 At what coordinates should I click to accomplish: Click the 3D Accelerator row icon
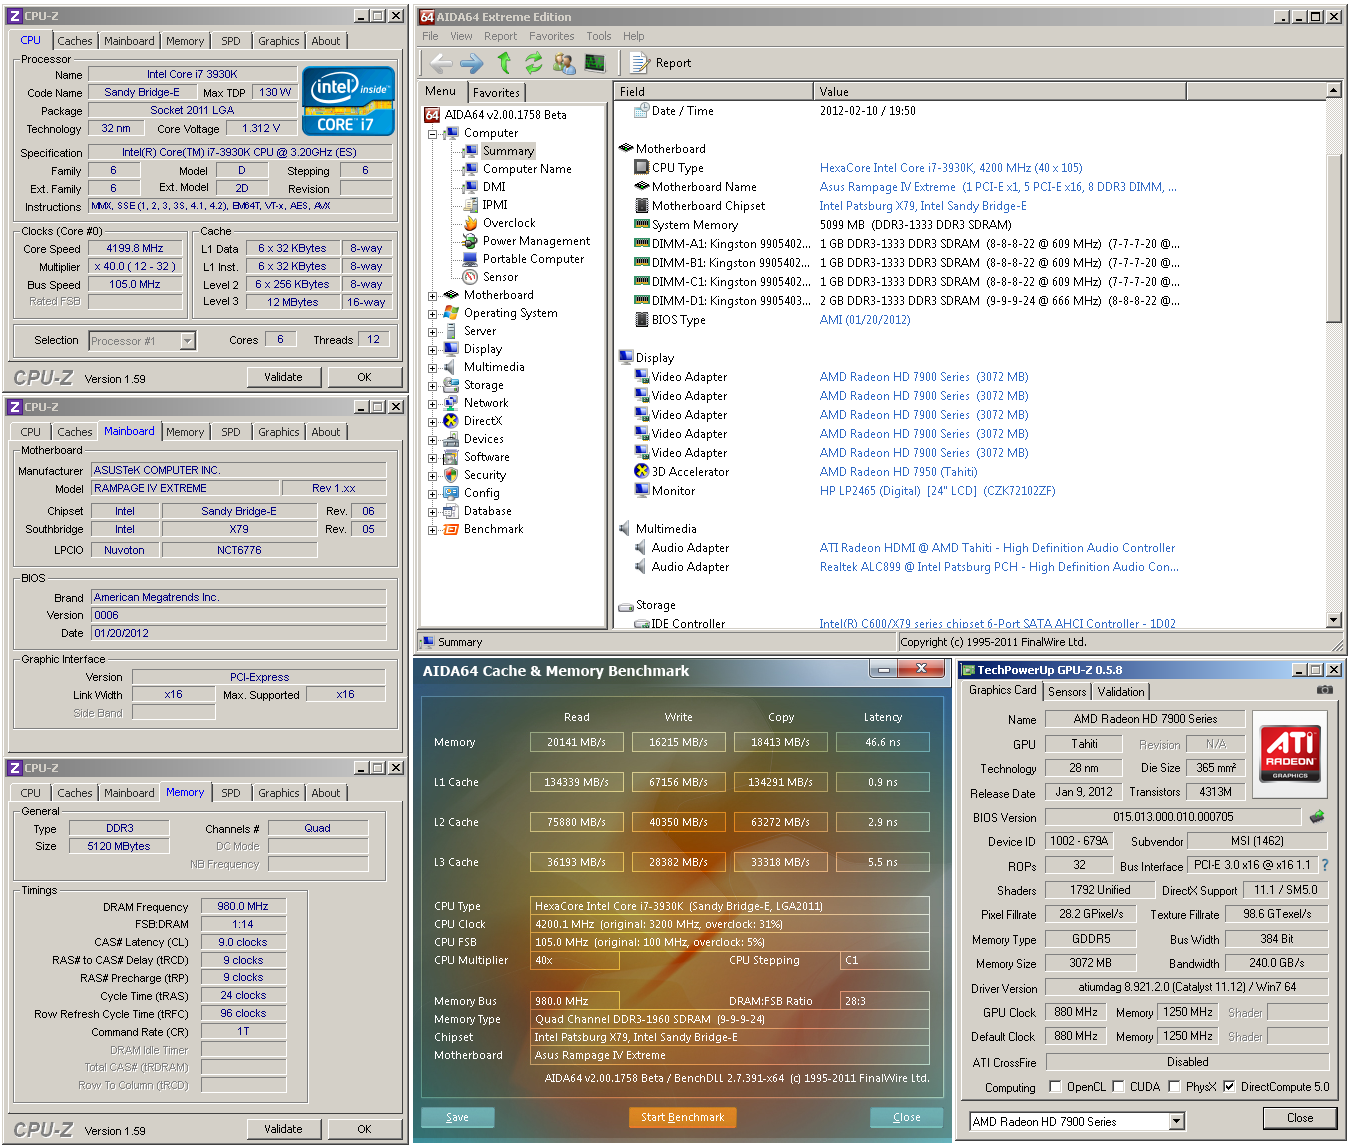coord(642,472)
